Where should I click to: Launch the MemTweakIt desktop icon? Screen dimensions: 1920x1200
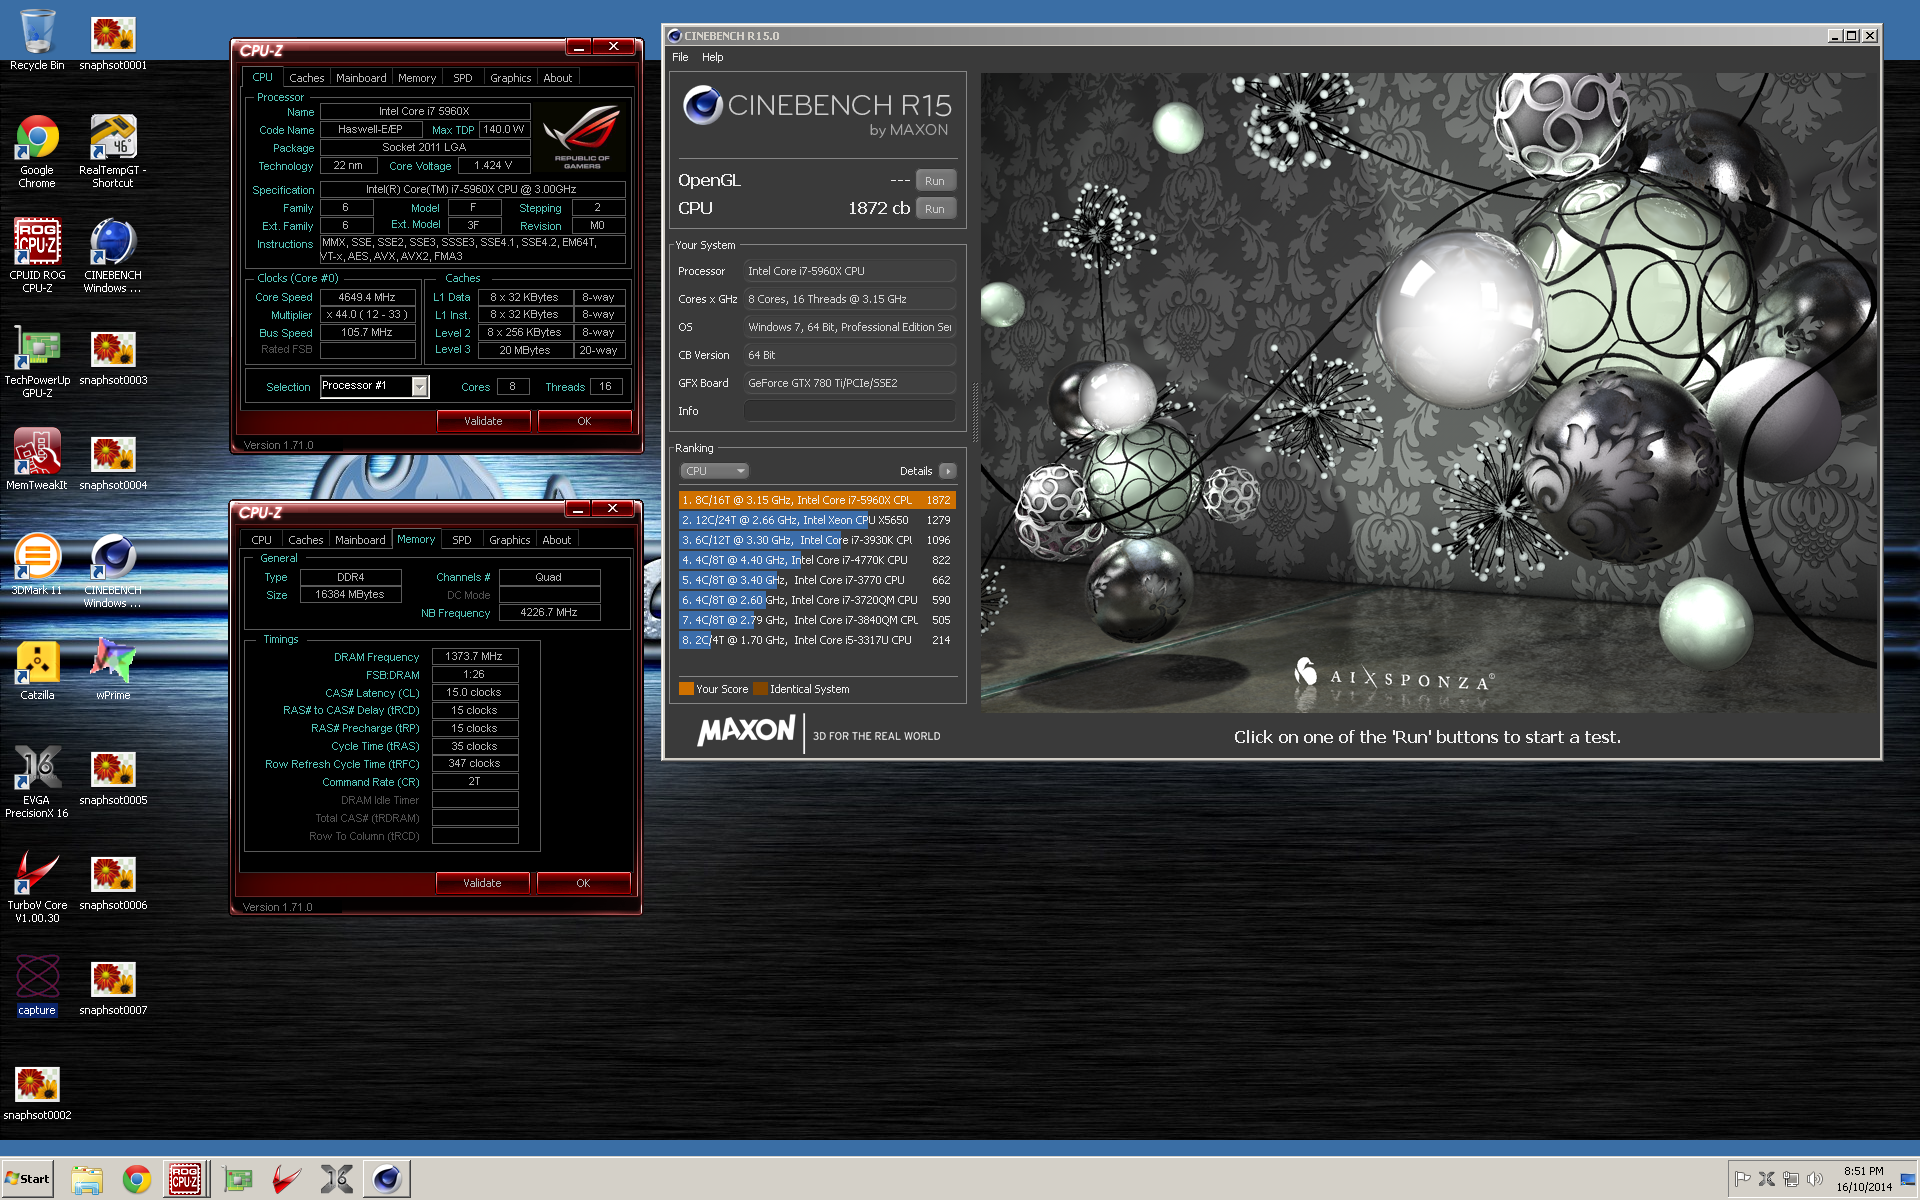point(37,460)
